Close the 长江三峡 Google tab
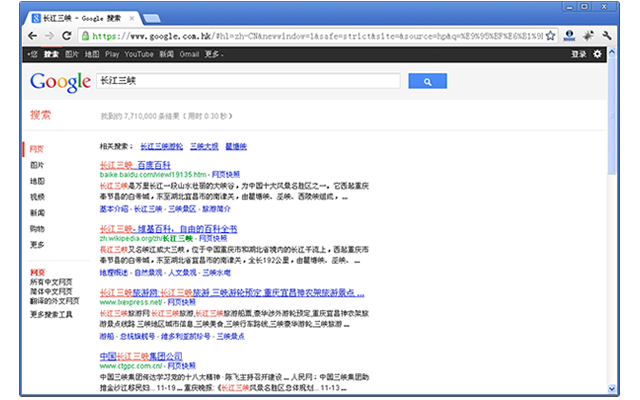 coord(131,18)
